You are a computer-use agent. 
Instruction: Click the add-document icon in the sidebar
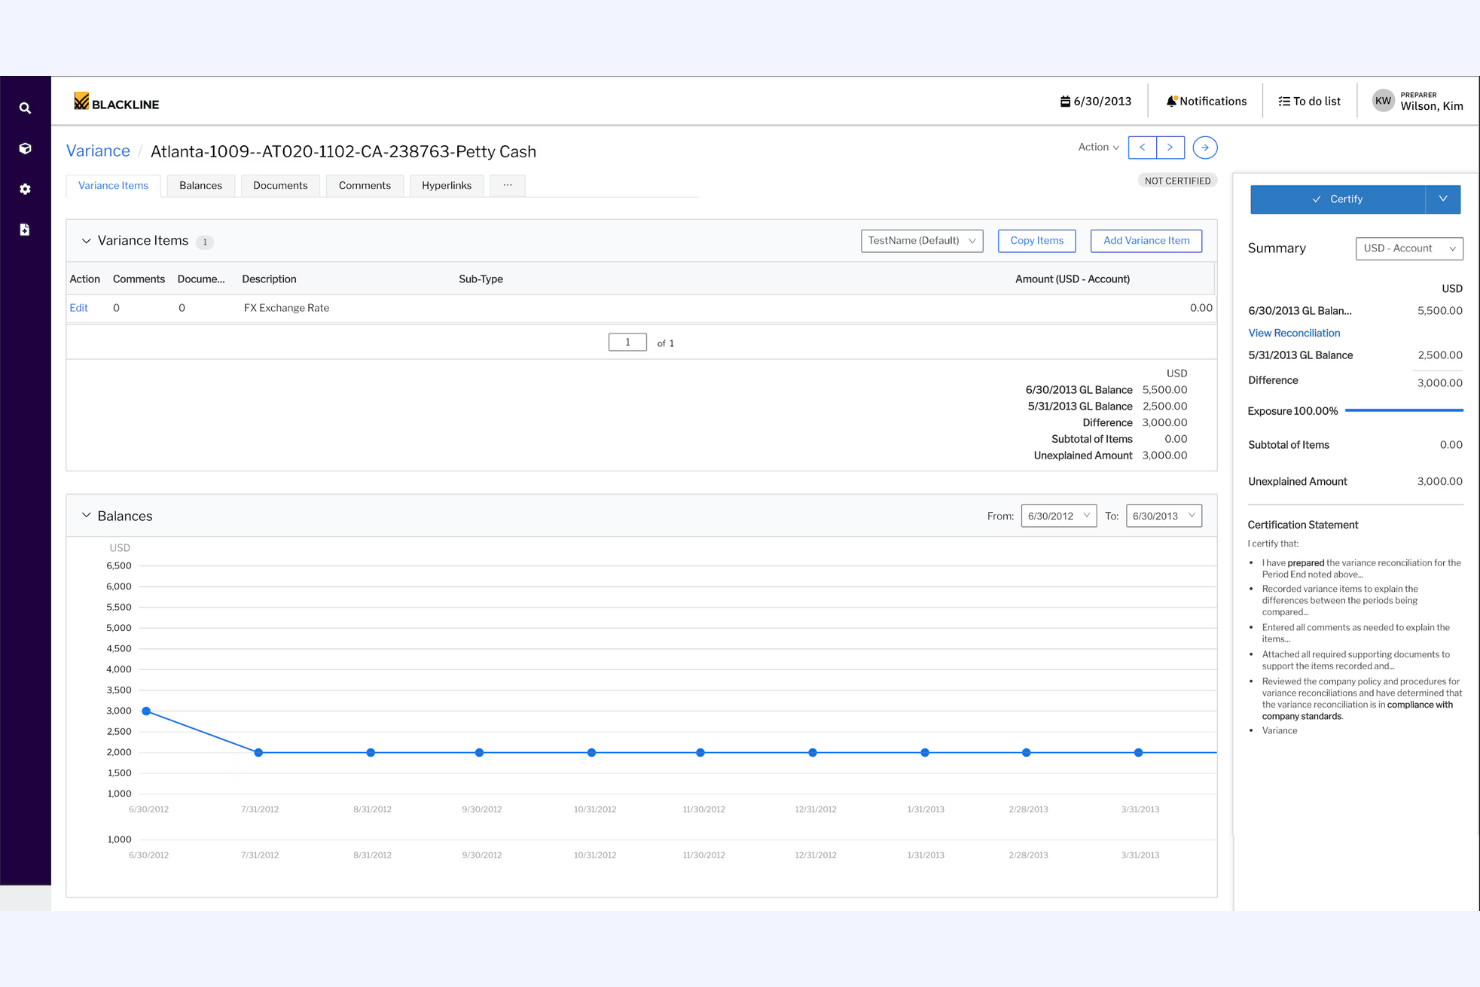[25, 229]
